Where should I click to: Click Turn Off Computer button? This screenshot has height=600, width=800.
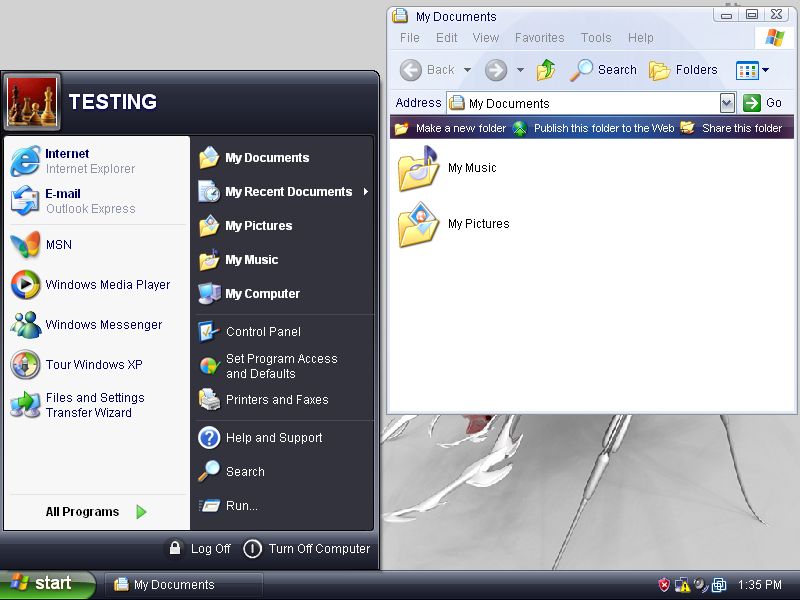[x=307, y=548]
